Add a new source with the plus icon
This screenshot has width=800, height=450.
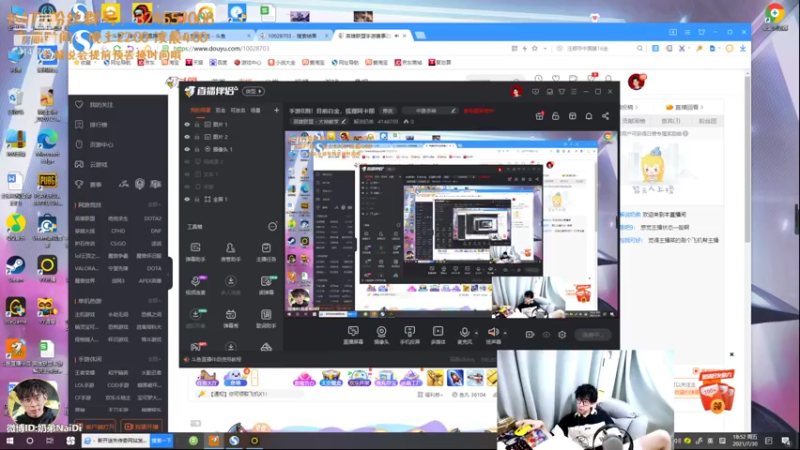[276, 110]
